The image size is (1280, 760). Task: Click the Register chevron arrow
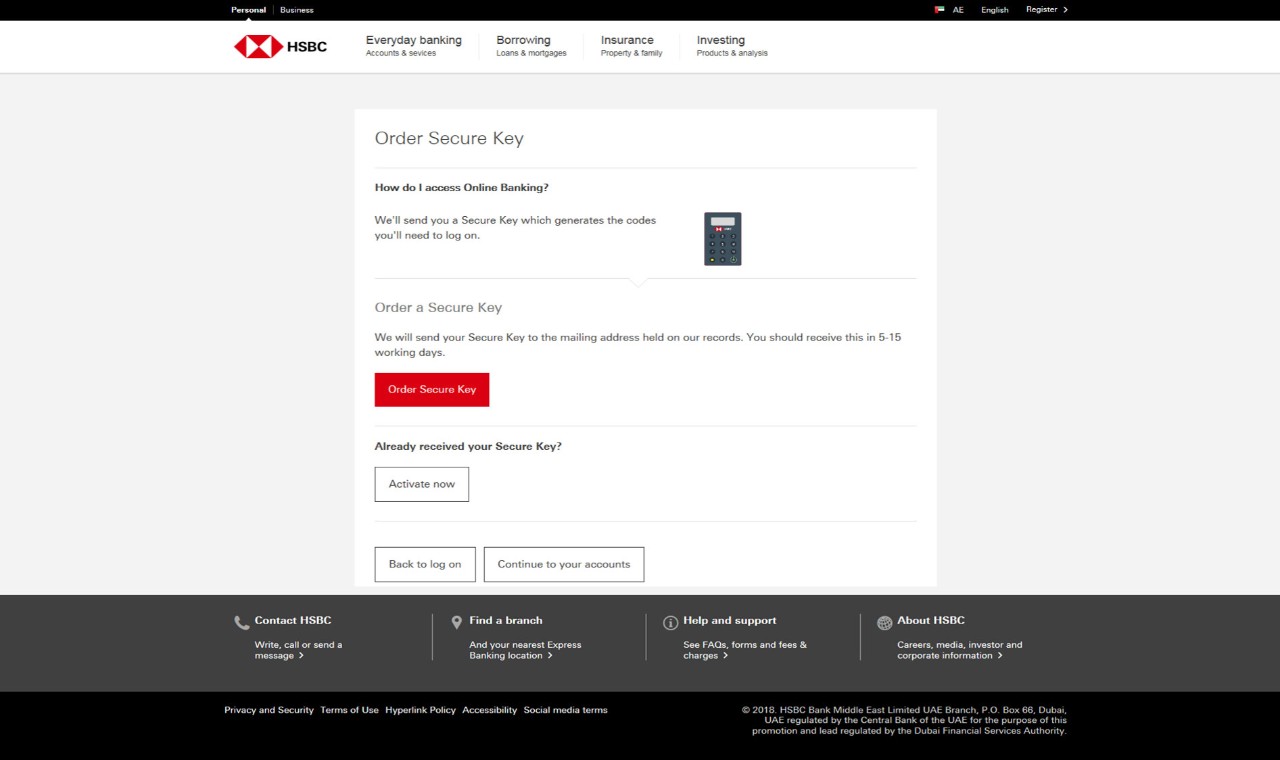click(1065, 10)
